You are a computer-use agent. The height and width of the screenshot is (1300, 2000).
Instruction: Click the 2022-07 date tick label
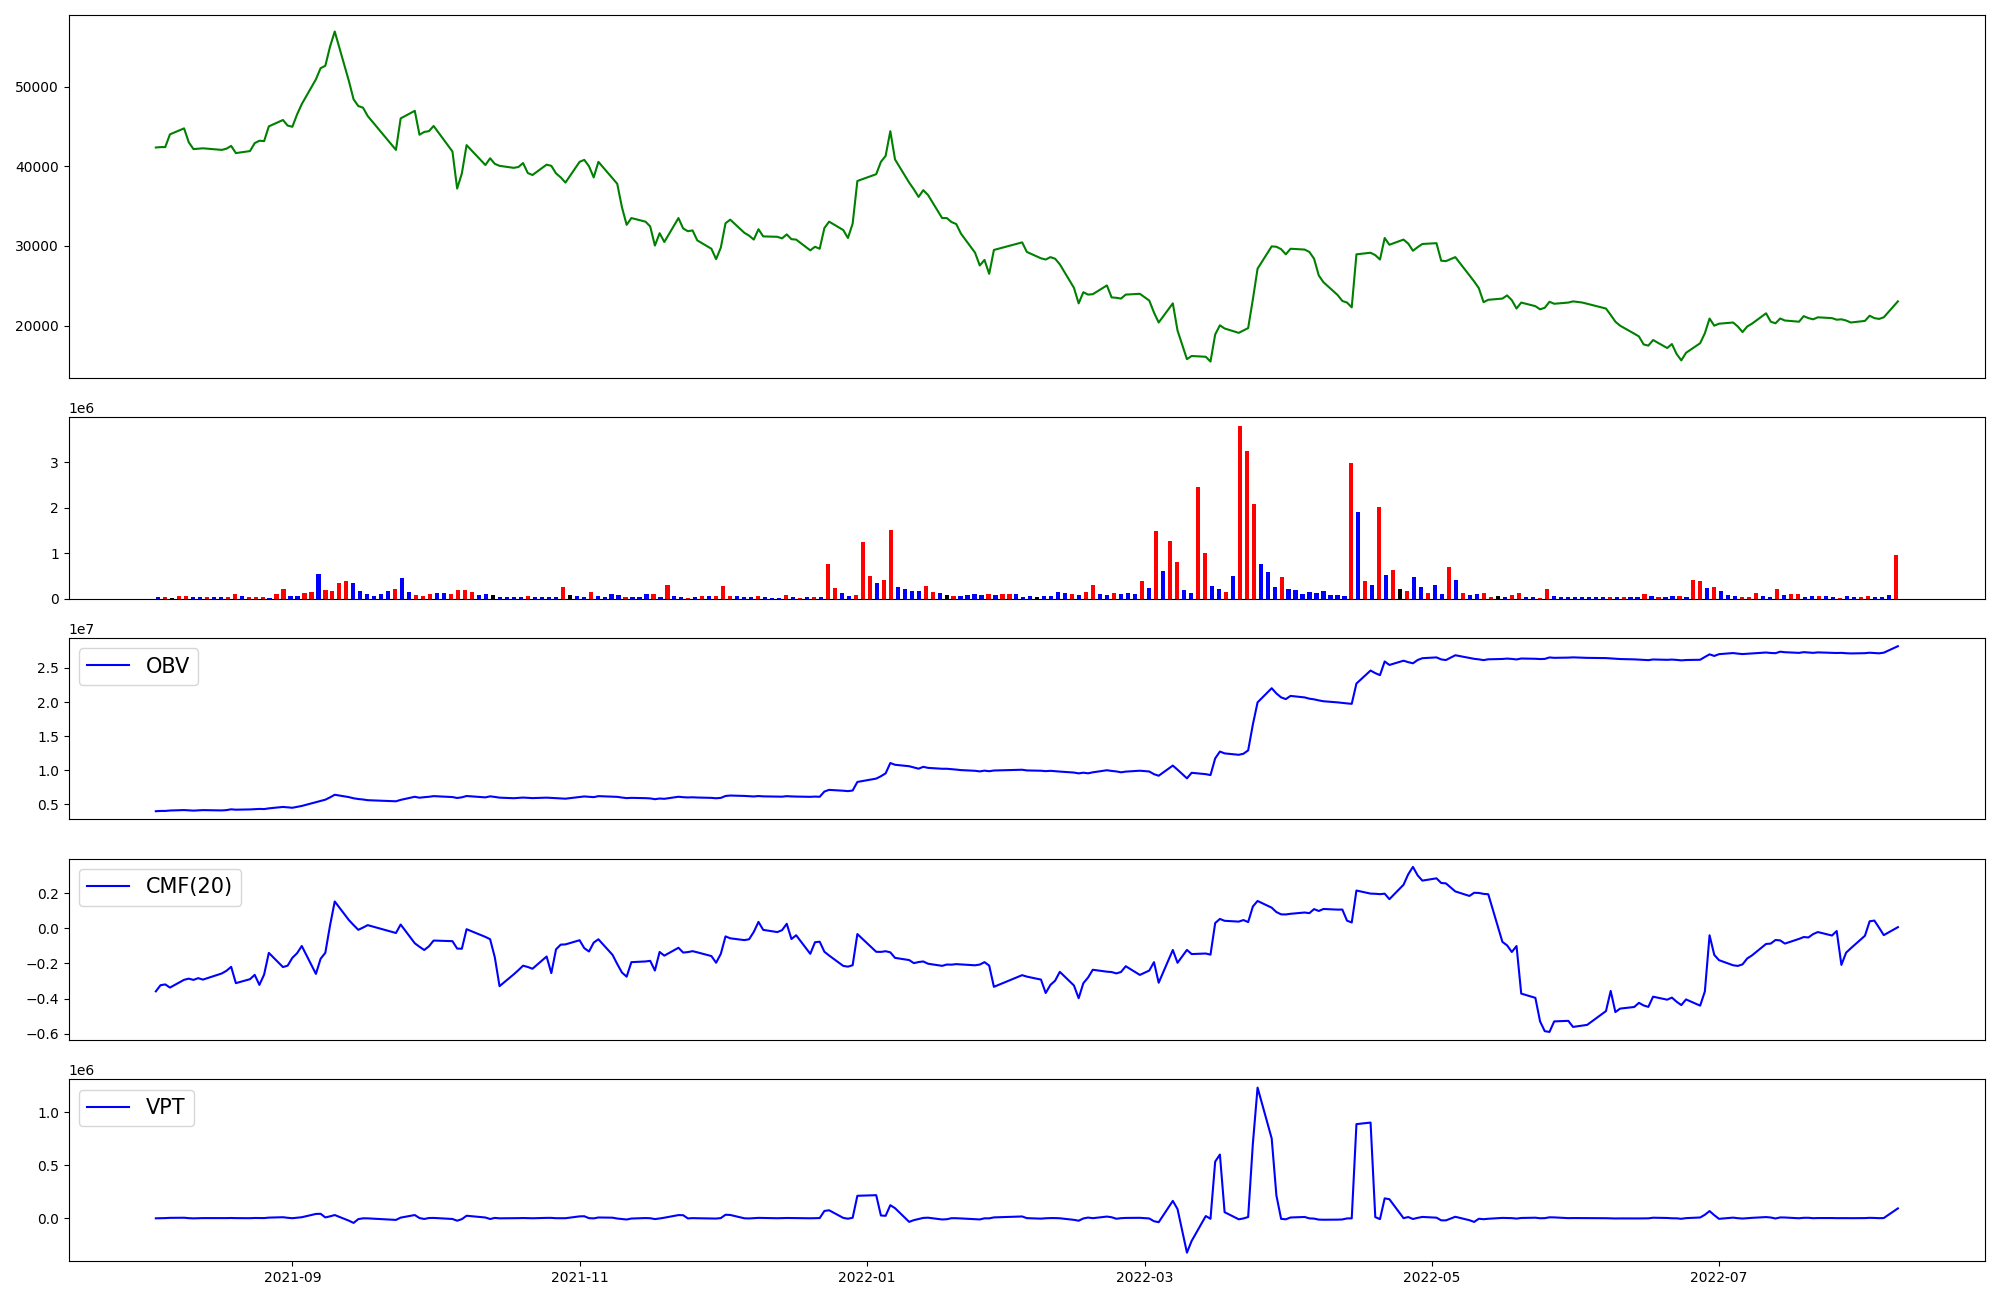(x=1718, y=1277)
